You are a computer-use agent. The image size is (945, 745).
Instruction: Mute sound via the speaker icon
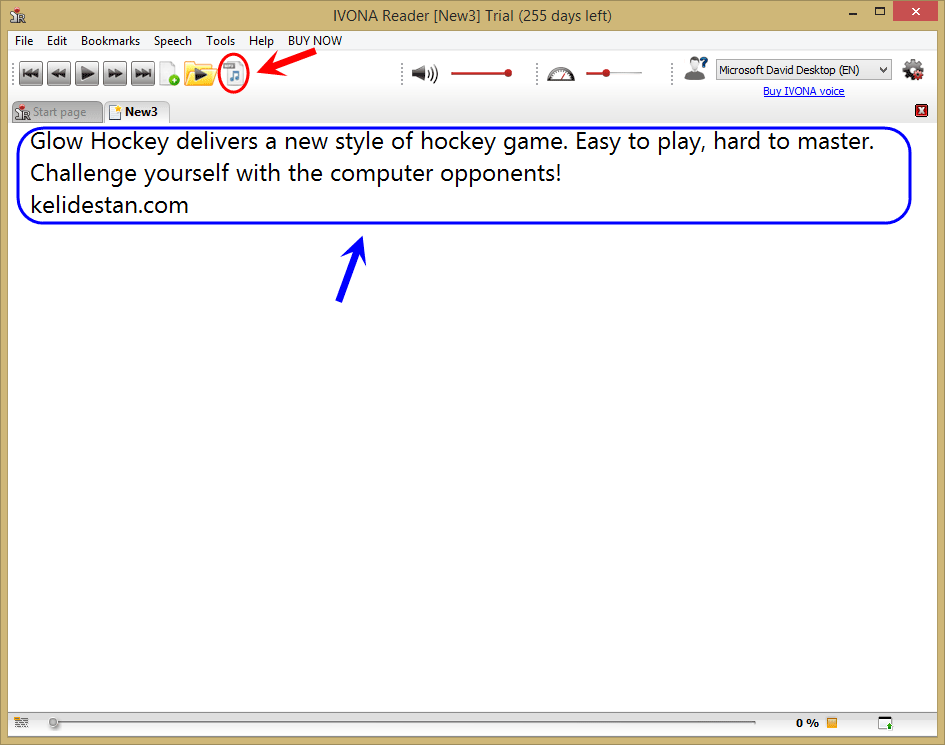(x=424, y=74)
